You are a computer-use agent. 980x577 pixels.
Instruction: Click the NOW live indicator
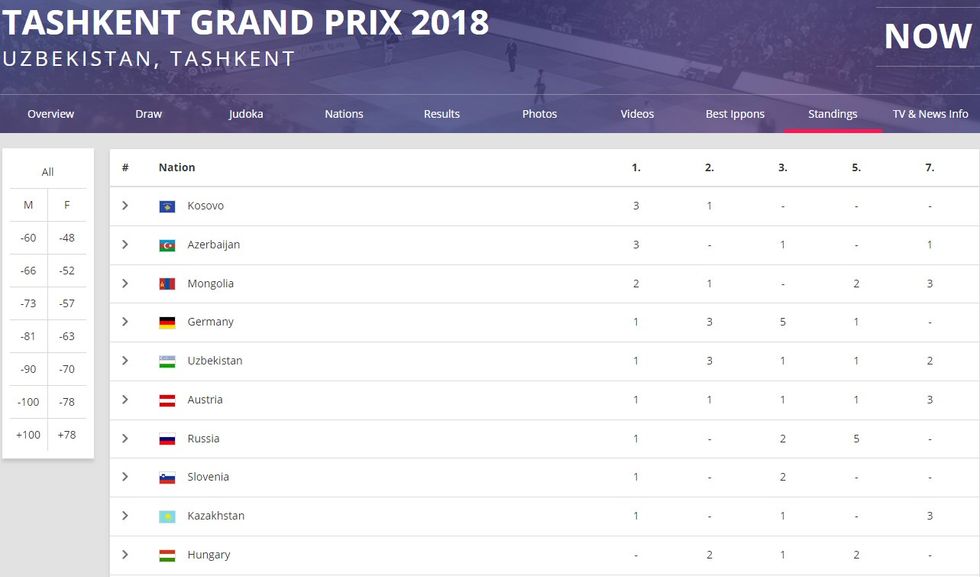click(927, 36)
